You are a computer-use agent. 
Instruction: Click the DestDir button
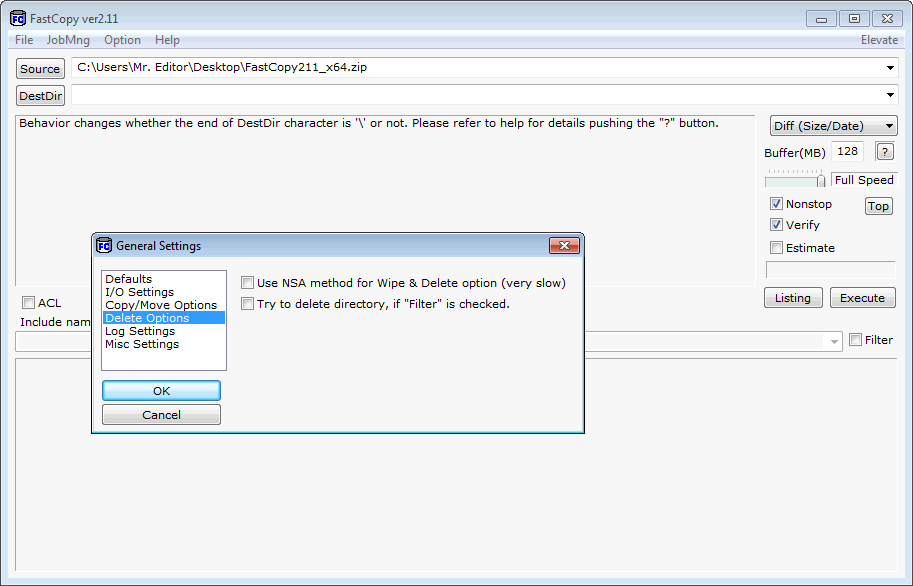point(40,96)
